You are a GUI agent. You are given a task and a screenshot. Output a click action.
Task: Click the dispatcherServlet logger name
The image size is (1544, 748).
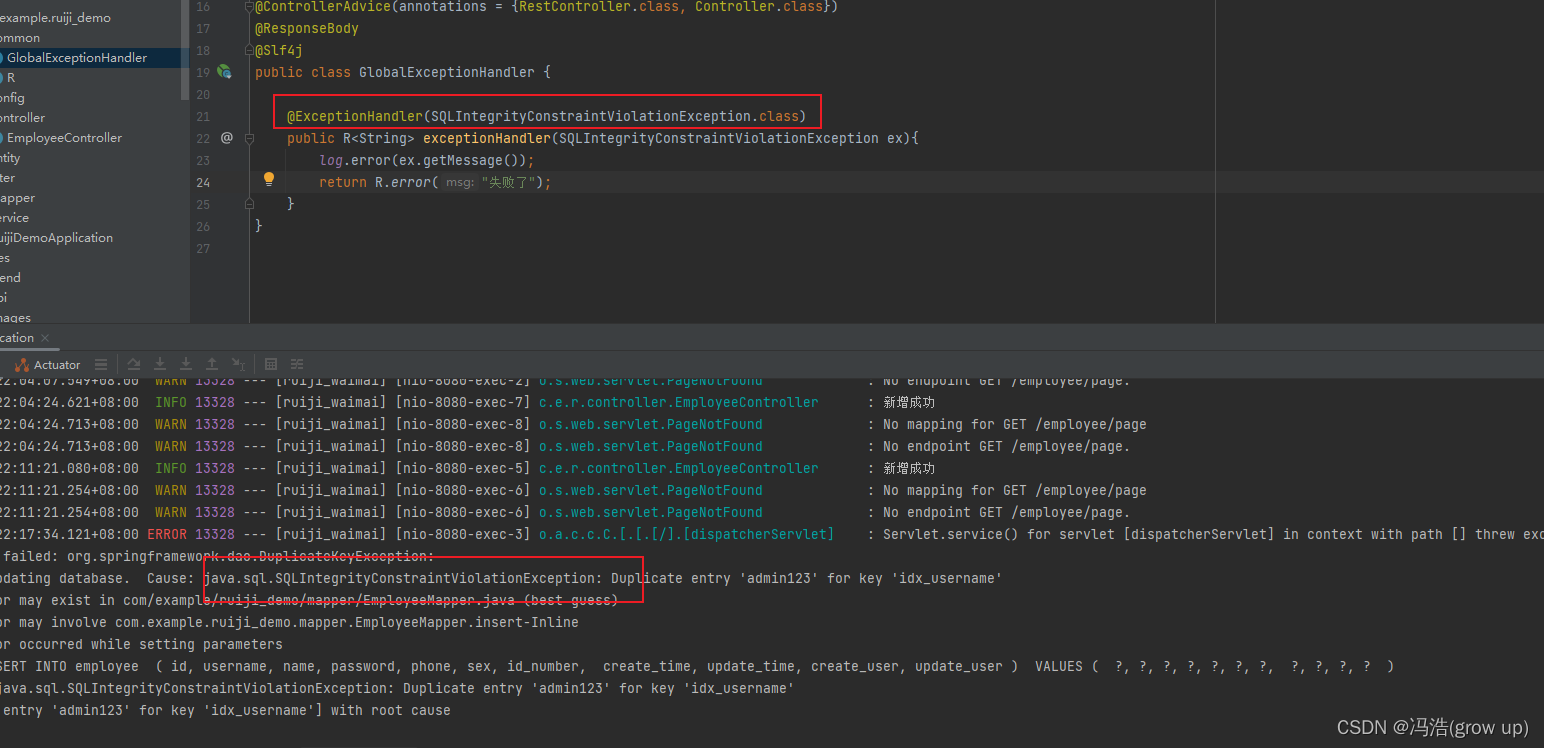click(x=686, y=534)
